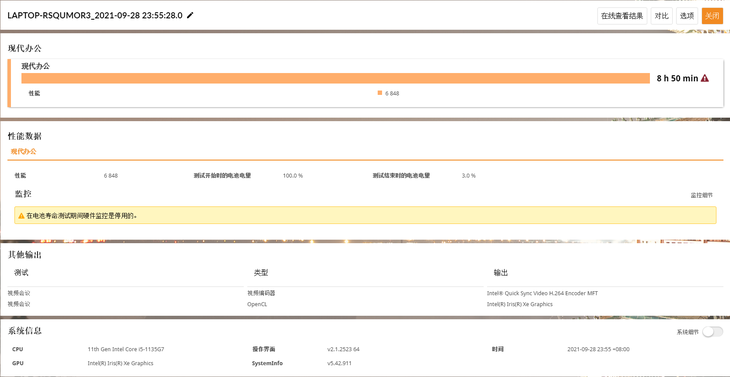Click the 对比 compare button
This screenshot has width=730, height=377.
coord(662,16)
